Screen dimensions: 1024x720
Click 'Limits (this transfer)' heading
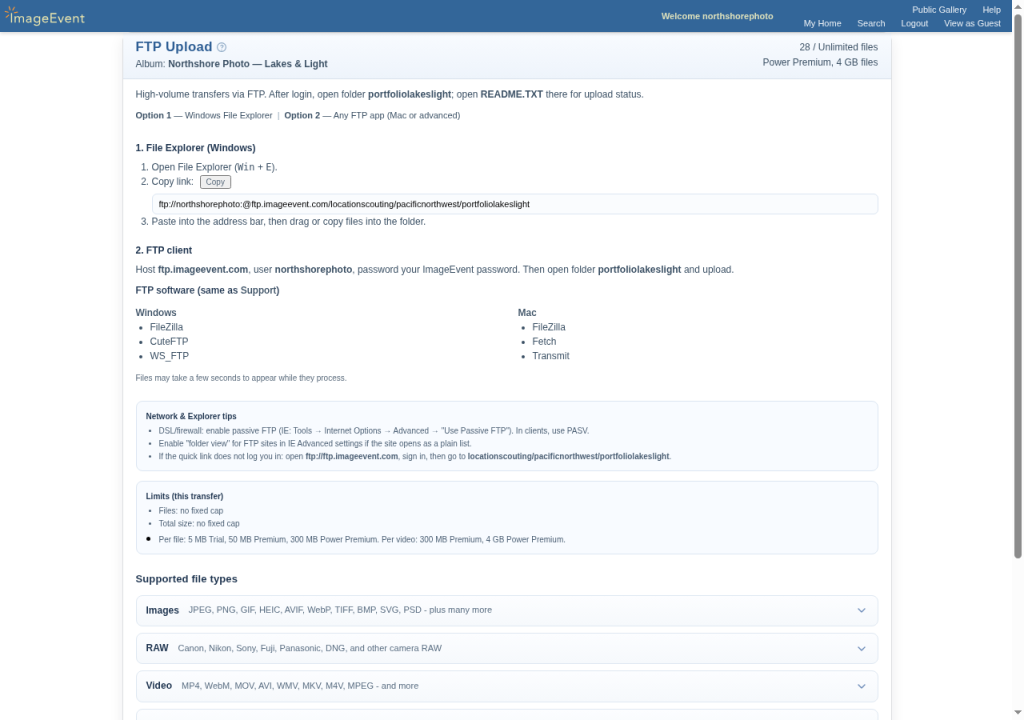pyautogui.click(x=184, y=497)
